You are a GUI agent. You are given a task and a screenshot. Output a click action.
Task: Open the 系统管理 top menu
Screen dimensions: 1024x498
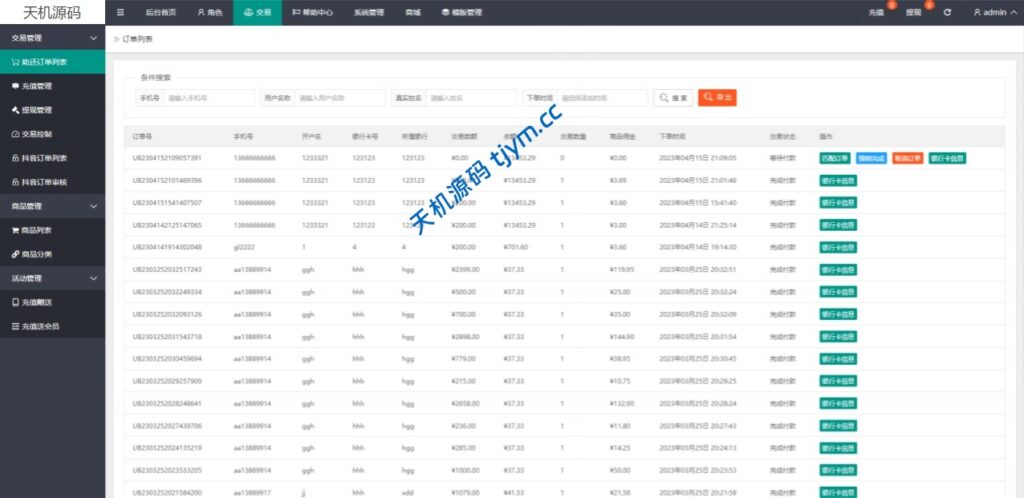(368, 12)
